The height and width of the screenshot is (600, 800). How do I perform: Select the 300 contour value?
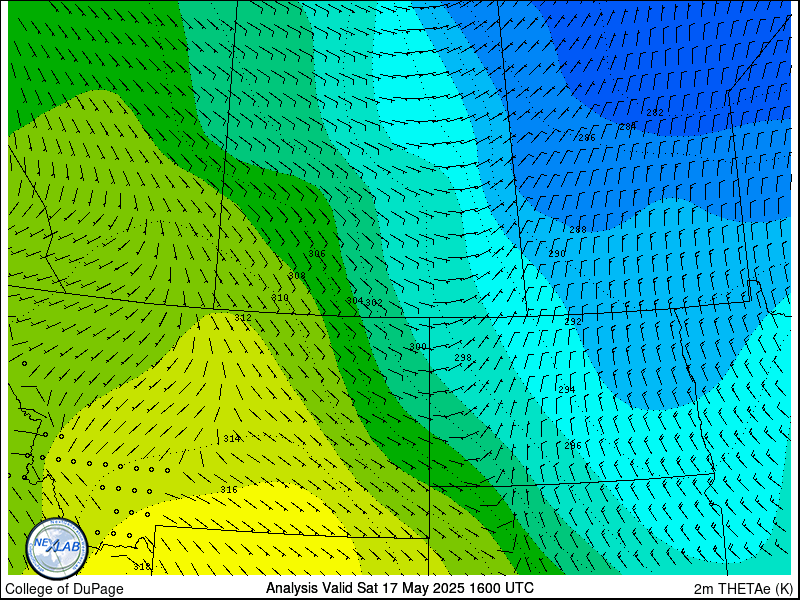417,347
